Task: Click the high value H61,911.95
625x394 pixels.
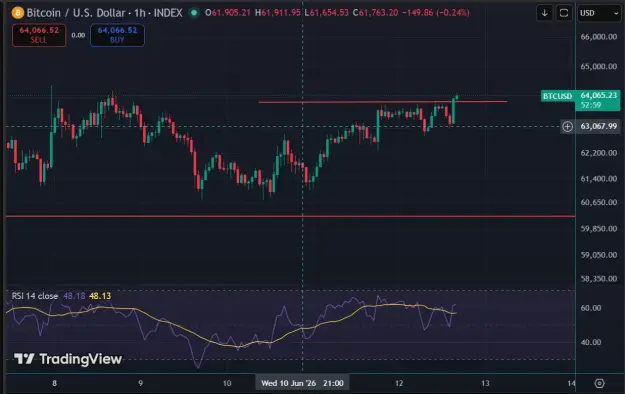Action: click(278, 13)
